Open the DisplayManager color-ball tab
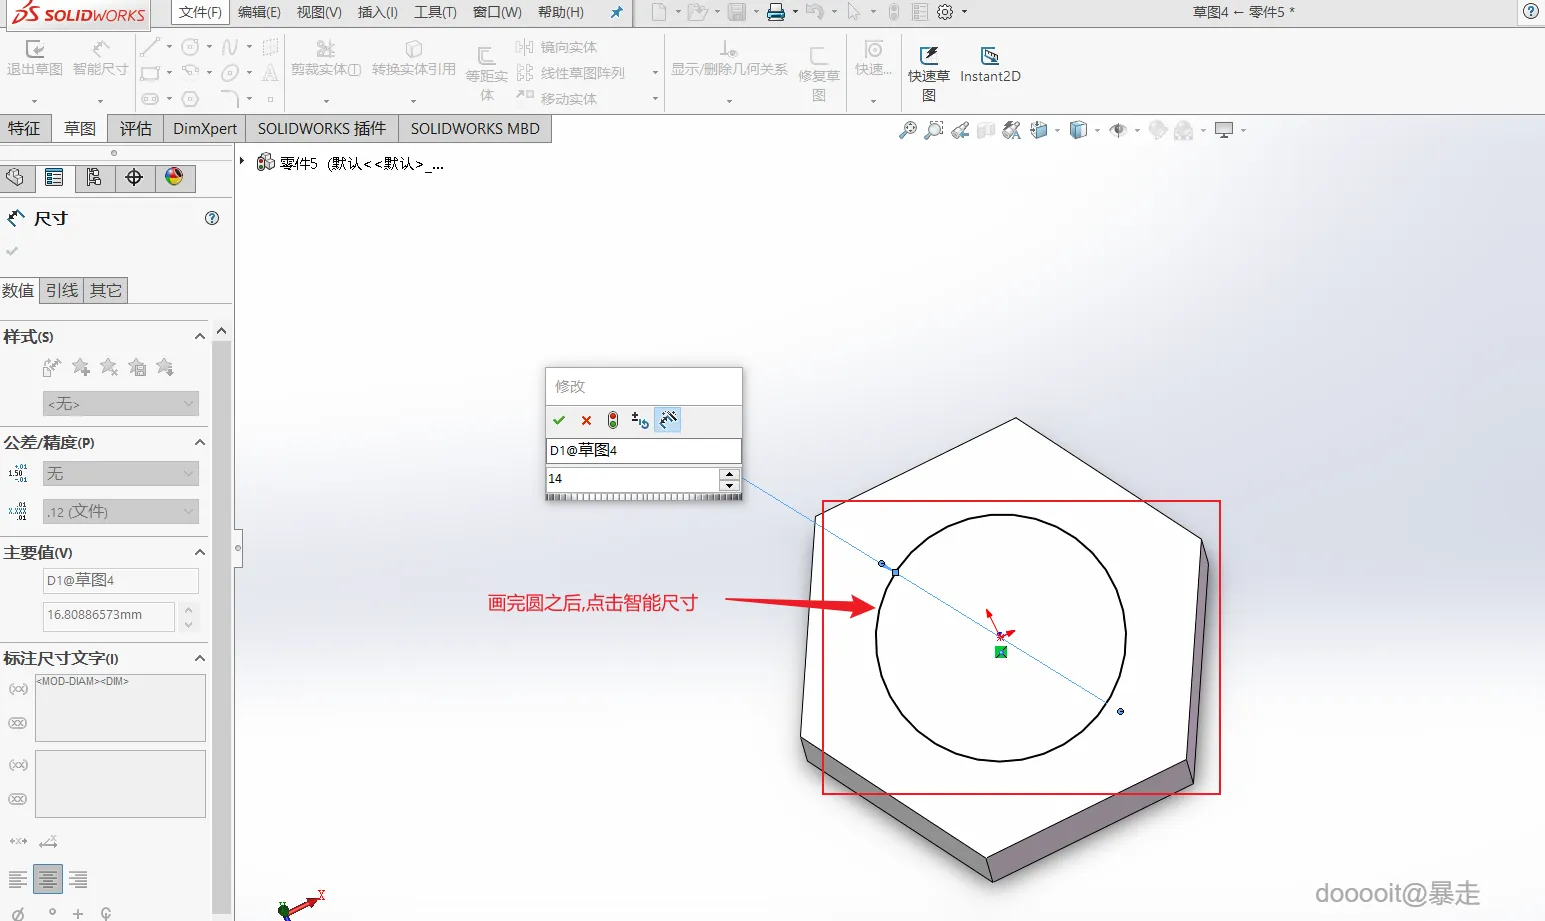This screenshot has width=1545, height=921. pyautogui.click(x=174, y=178)
